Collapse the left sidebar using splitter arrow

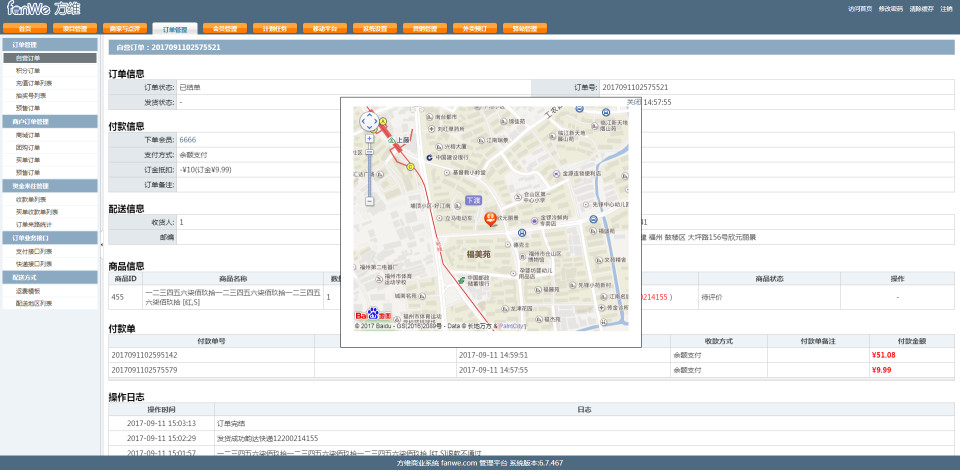click(x=101, y=244)
